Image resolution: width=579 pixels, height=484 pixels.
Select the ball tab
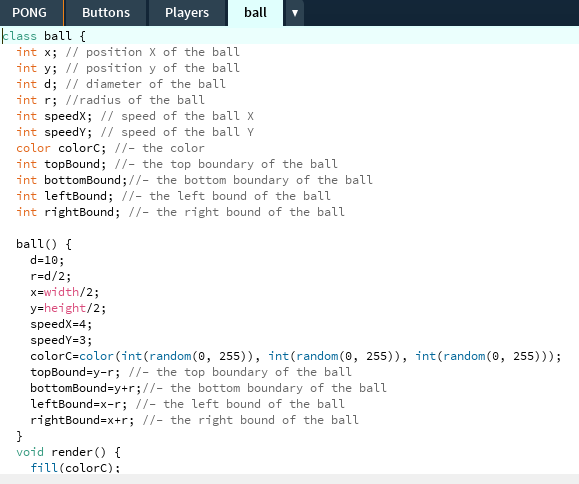(x=256, y=13)
